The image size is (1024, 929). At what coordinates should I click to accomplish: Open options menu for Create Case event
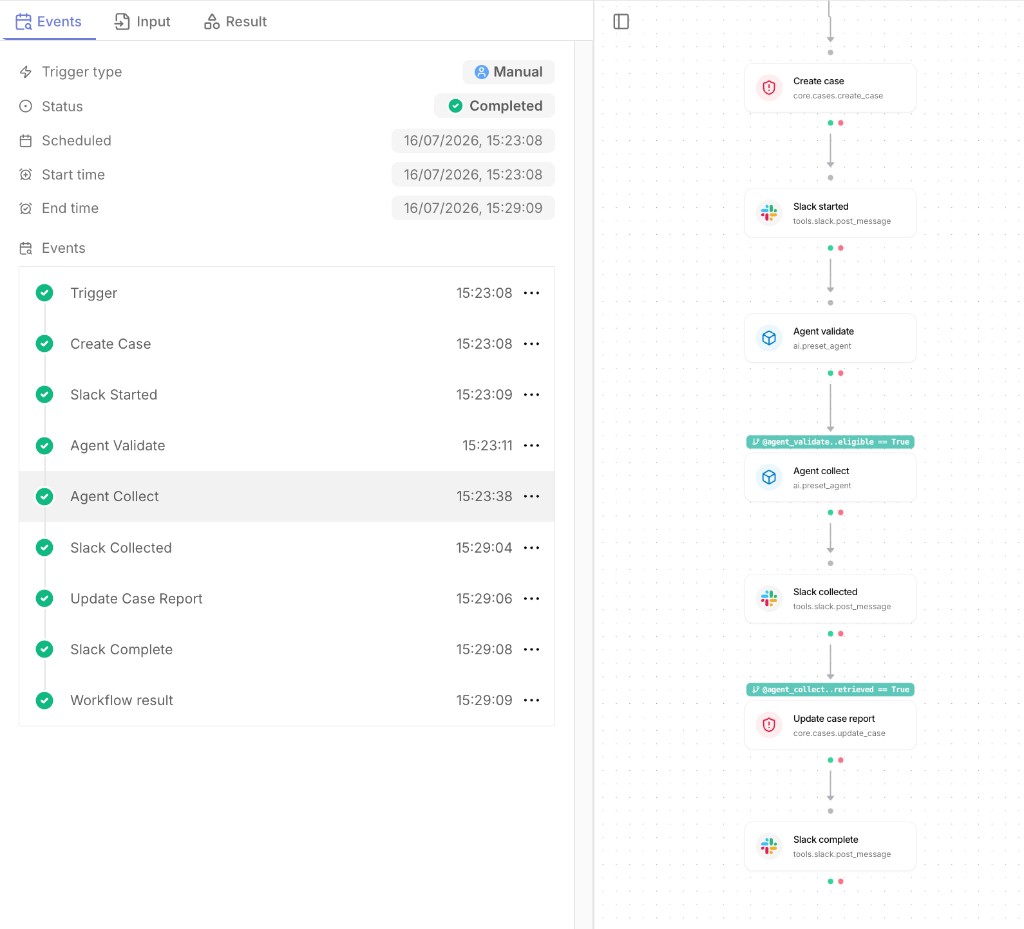tap(532, 344)
